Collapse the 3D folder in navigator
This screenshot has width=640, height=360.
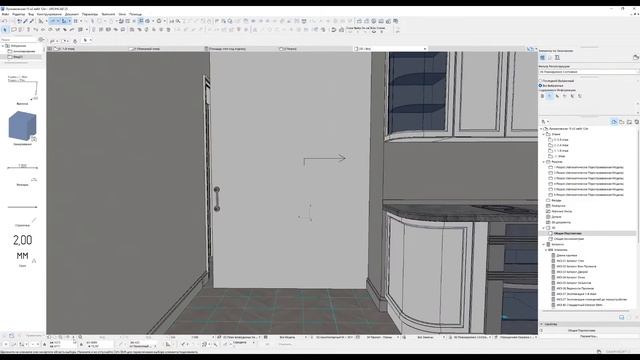pos(544,228)
